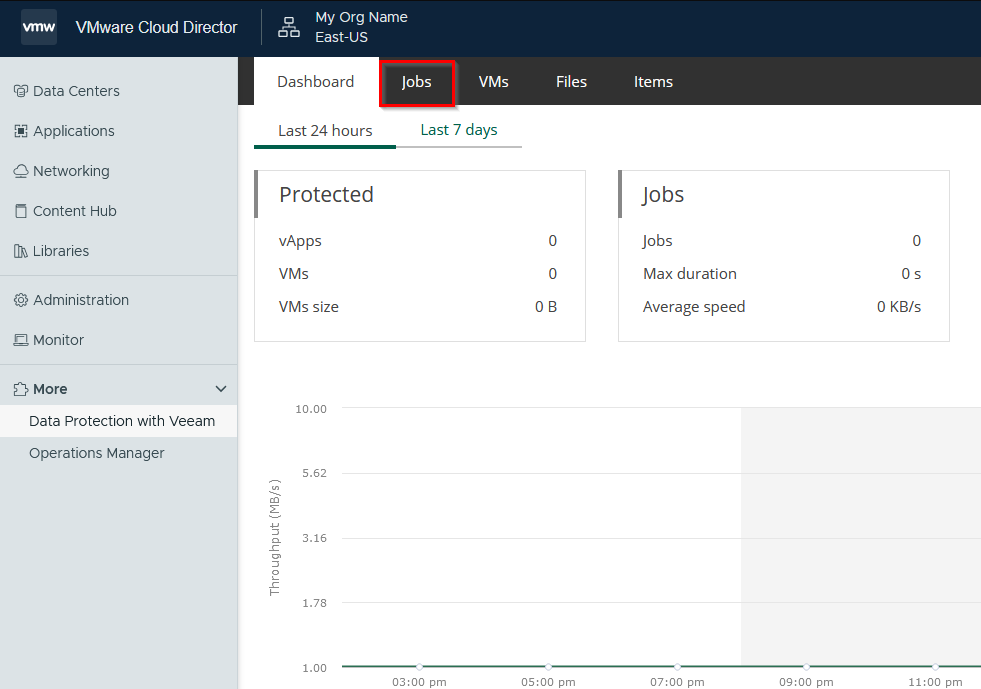The image size is (981, 689).
Task: Open the Items tab
Action: (x=653, y=82)
